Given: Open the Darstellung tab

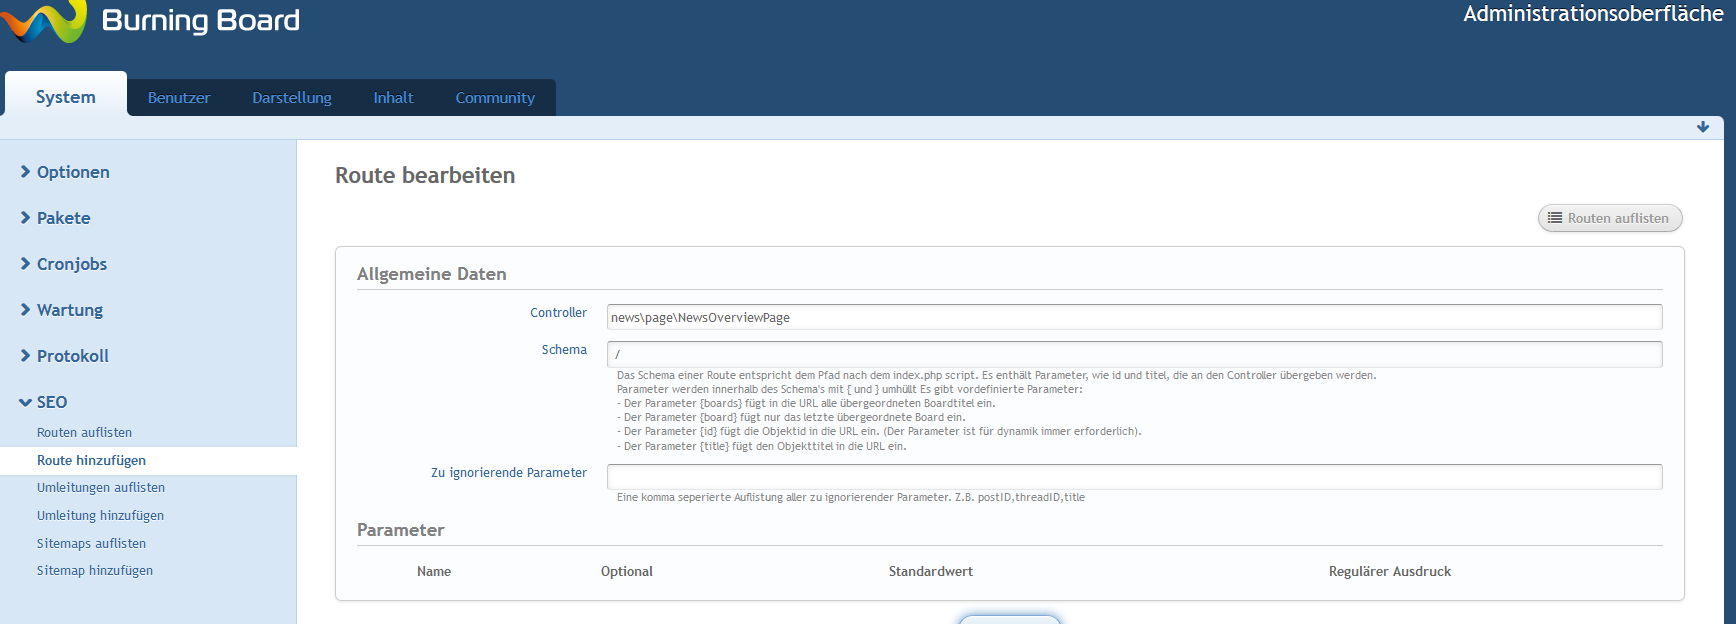Looking at the screenshot, I should 291,98.
